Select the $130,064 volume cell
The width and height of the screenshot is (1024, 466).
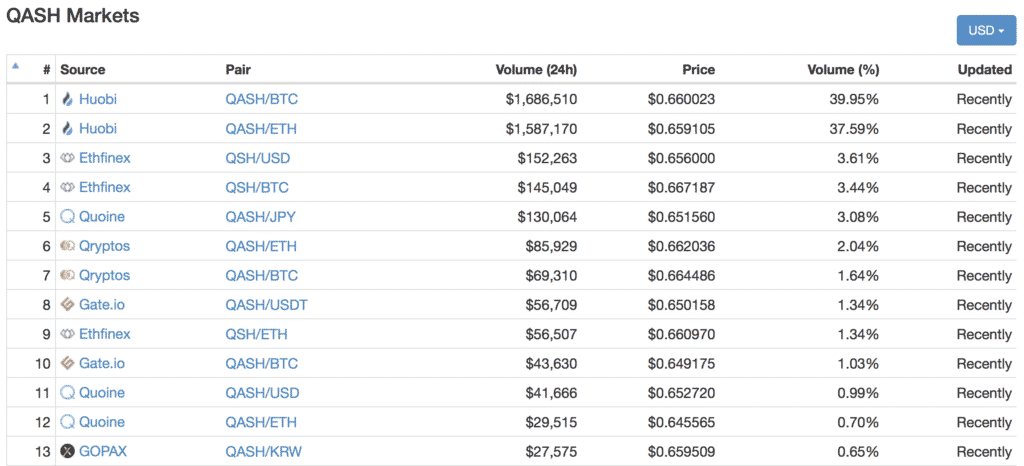click(547, 217)
